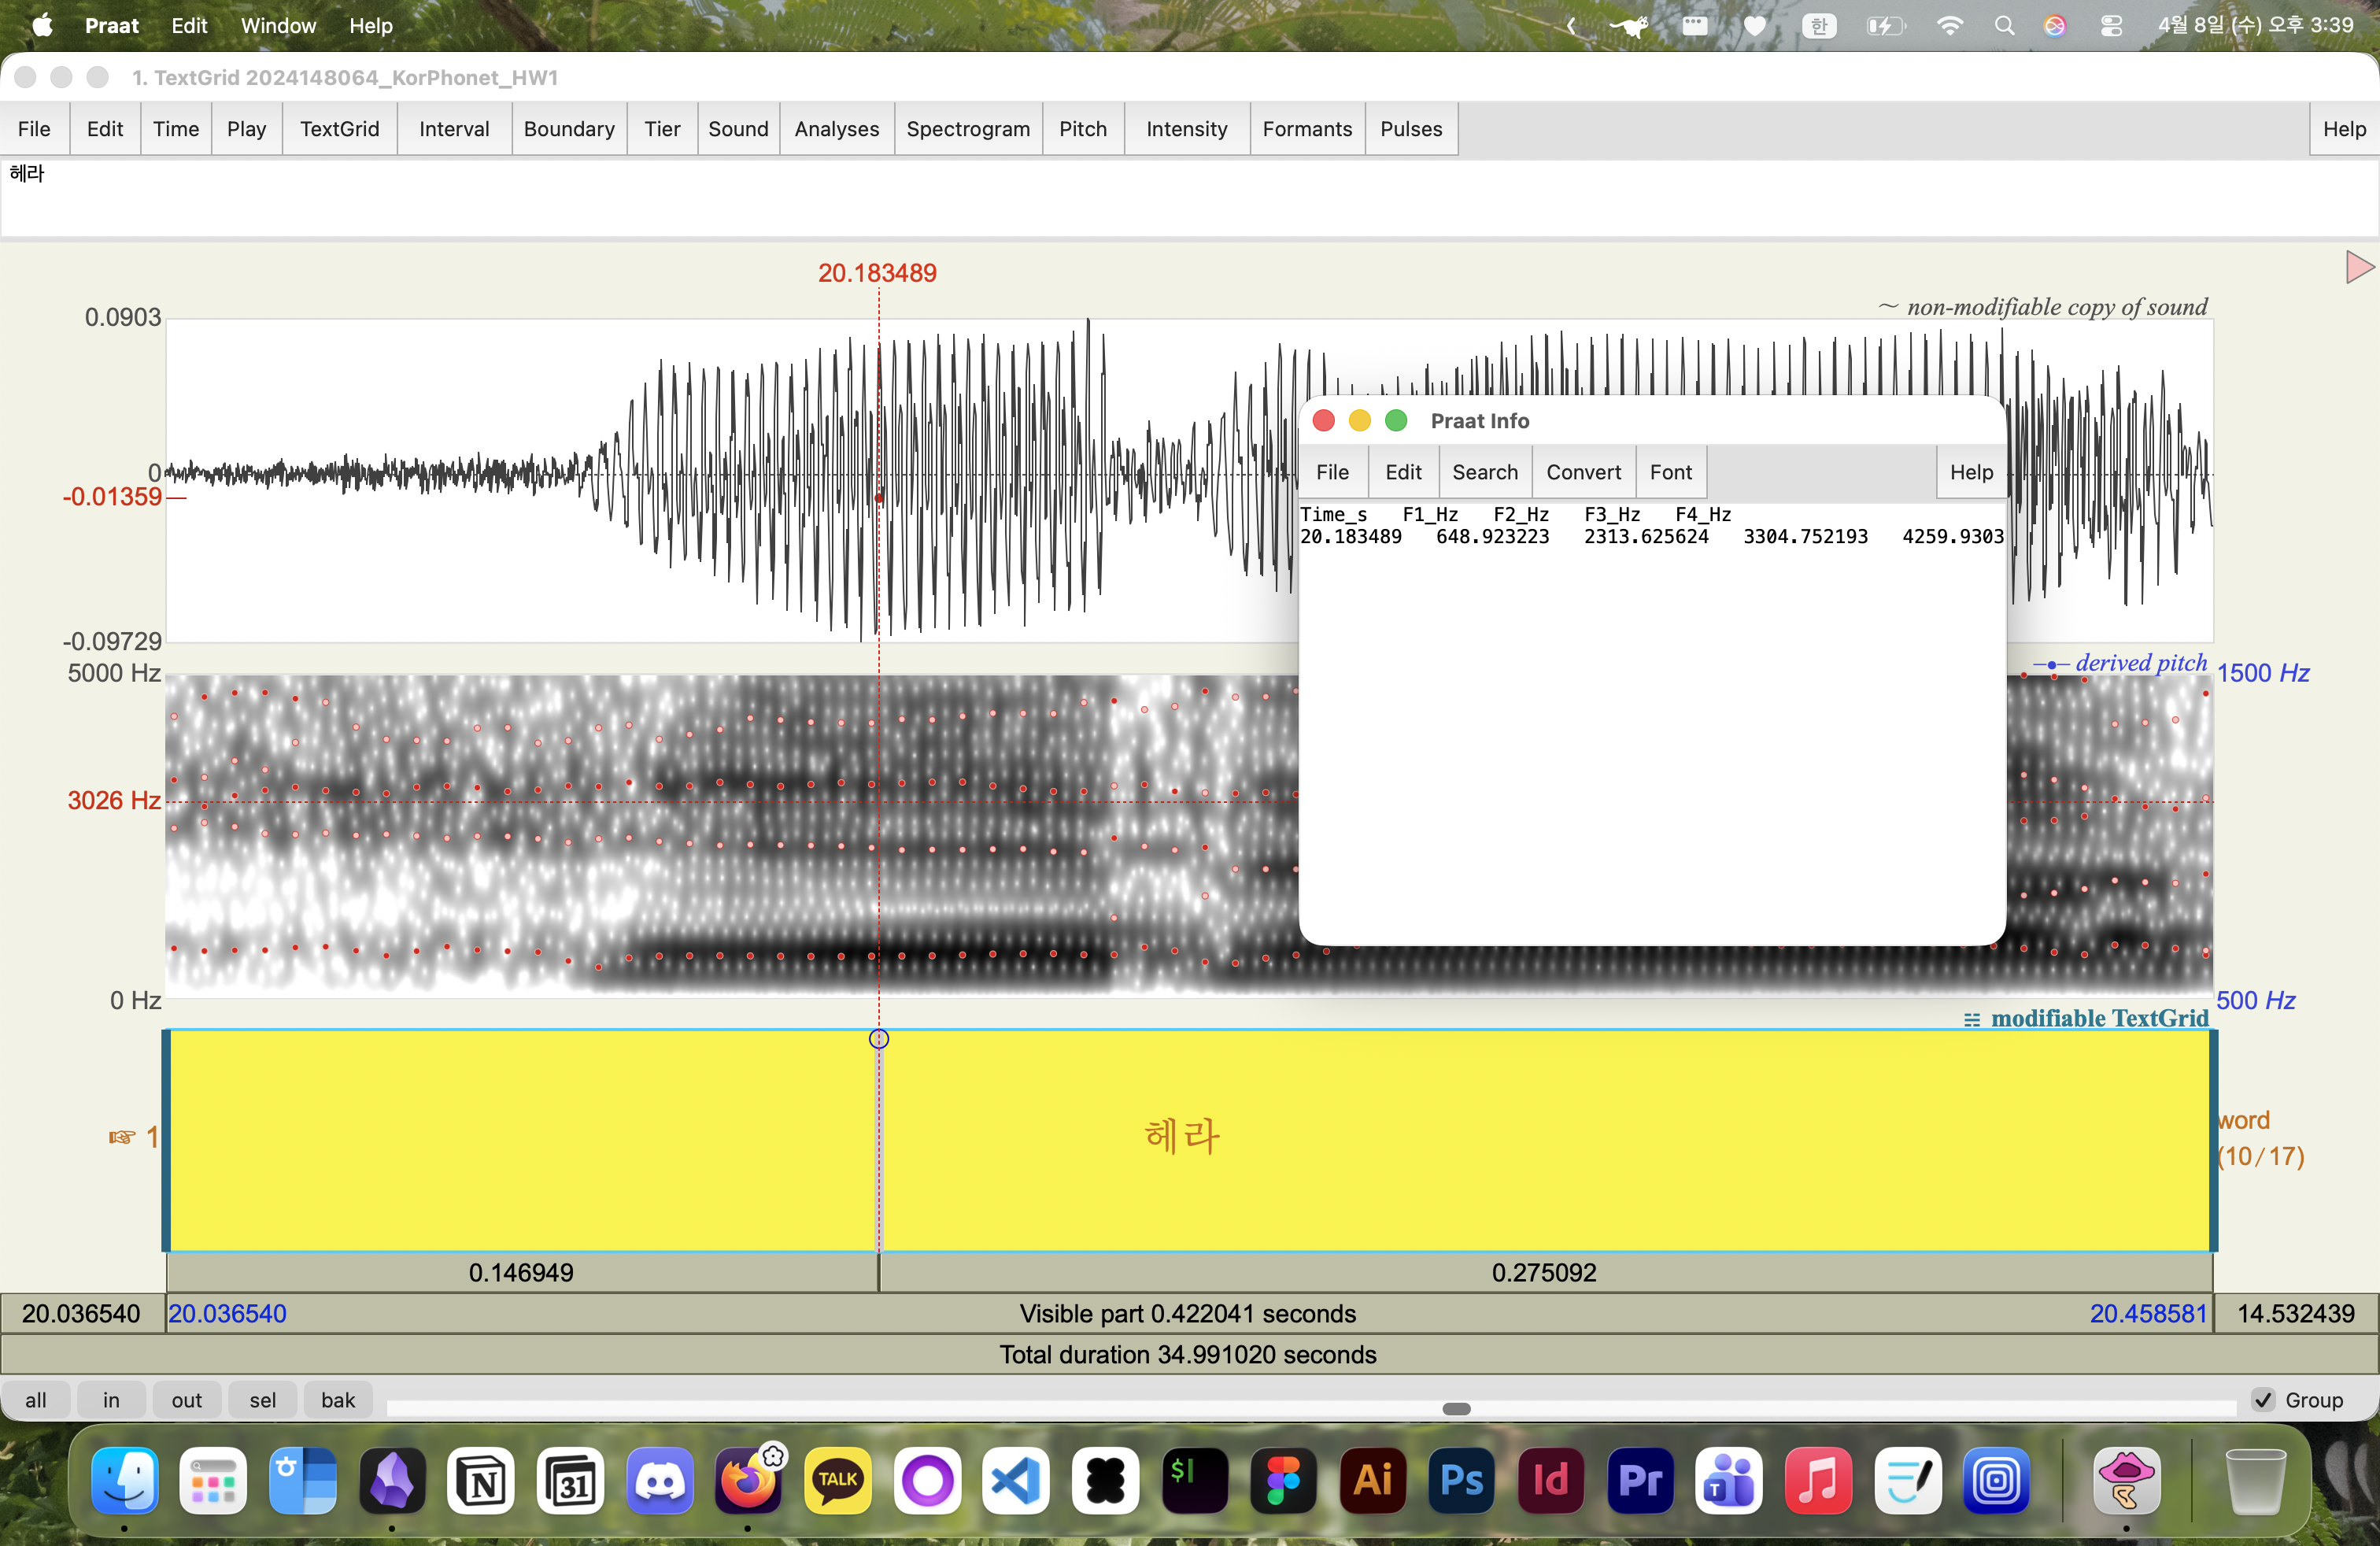2380x1546 pixels.
Task: Click the 'sel' zoom button
Action: pyautogui.click(x=262, y=1400)
